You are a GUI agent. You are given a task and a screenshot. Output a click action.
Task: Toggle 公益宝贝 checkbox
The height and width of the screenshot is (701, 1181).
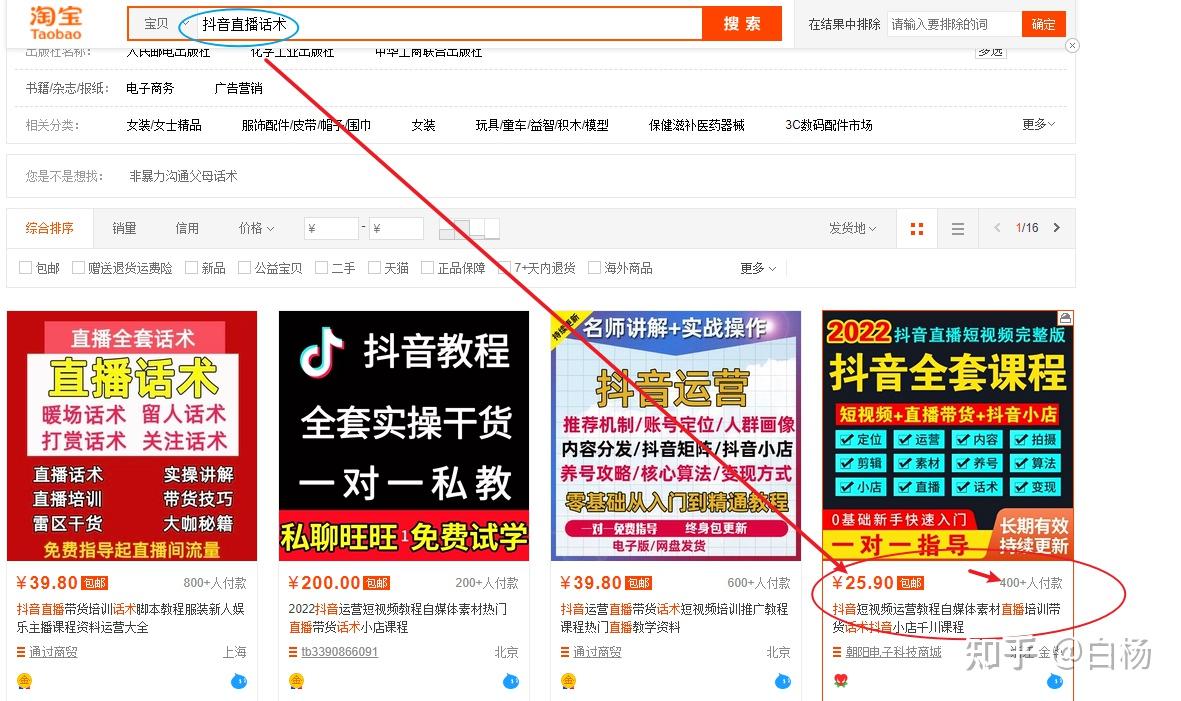tap(244, 267)
